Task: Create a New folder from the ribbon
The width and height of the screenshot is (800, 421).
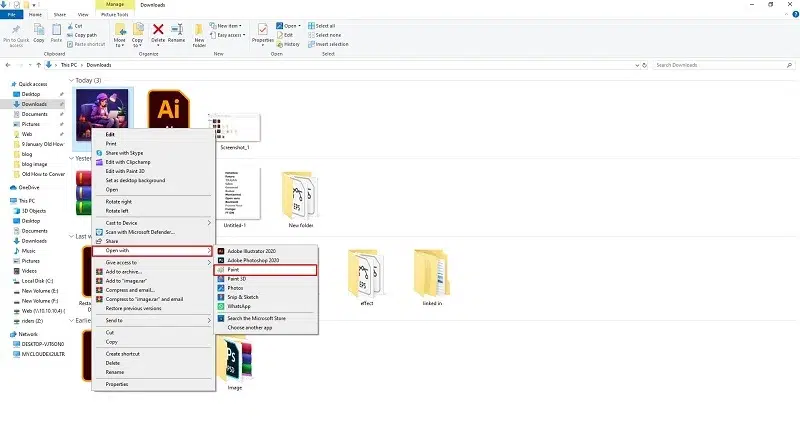Action: click(x=199, y=35)
